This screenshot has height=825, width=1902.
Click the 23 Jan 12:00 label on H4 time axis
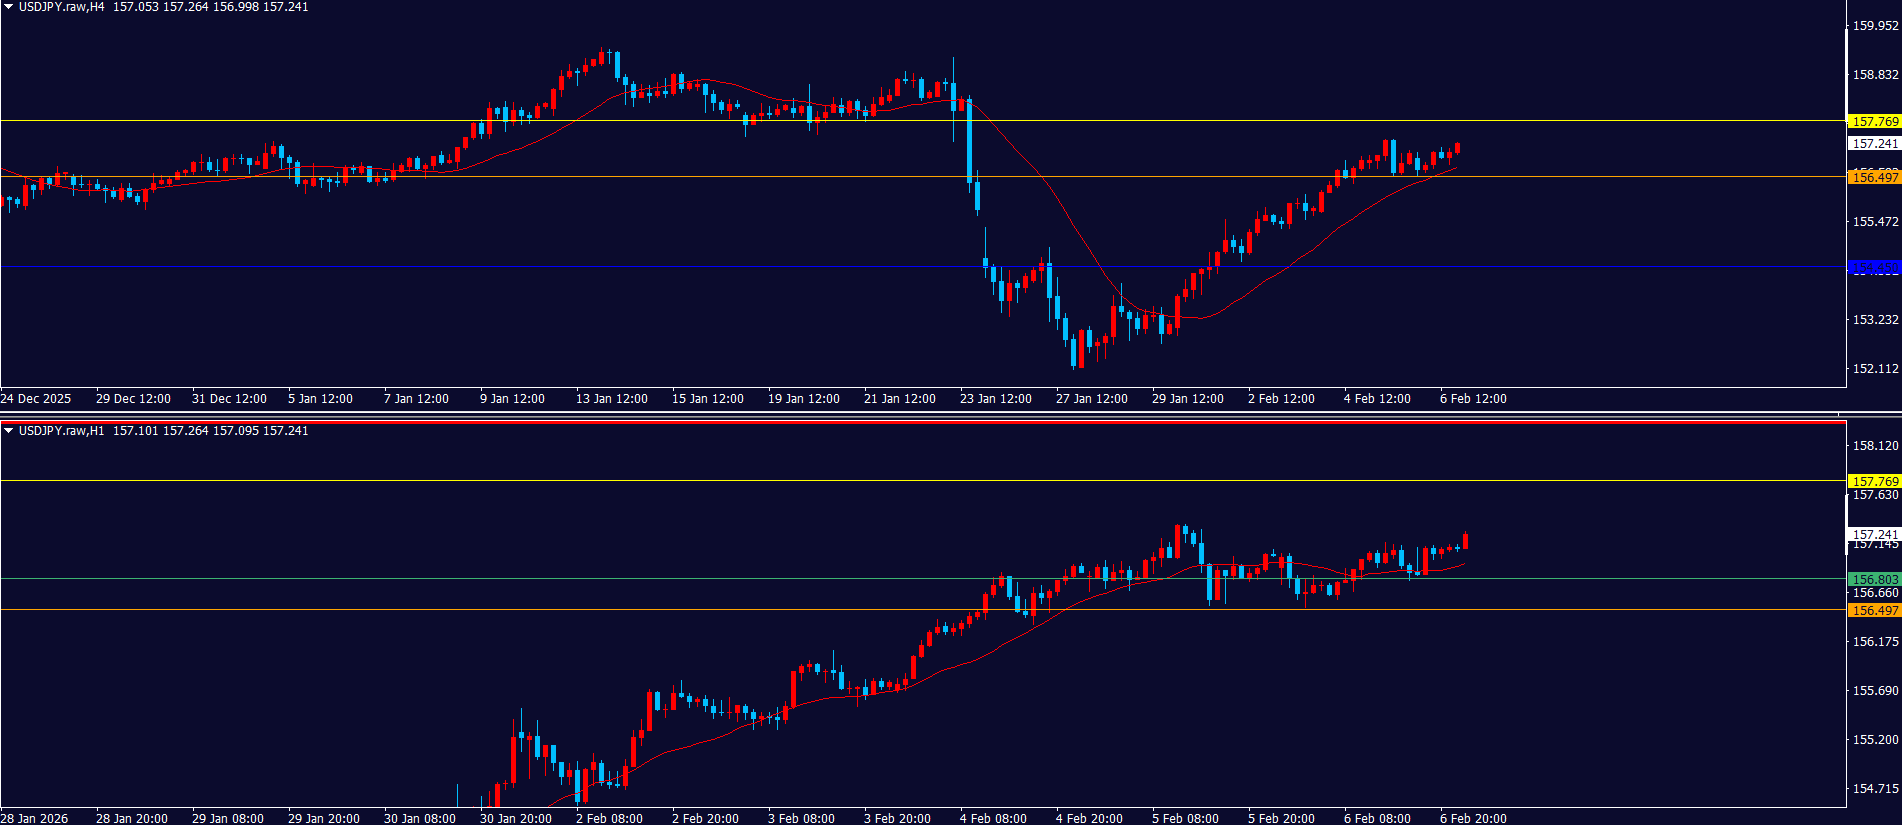[x=995, y=399]
